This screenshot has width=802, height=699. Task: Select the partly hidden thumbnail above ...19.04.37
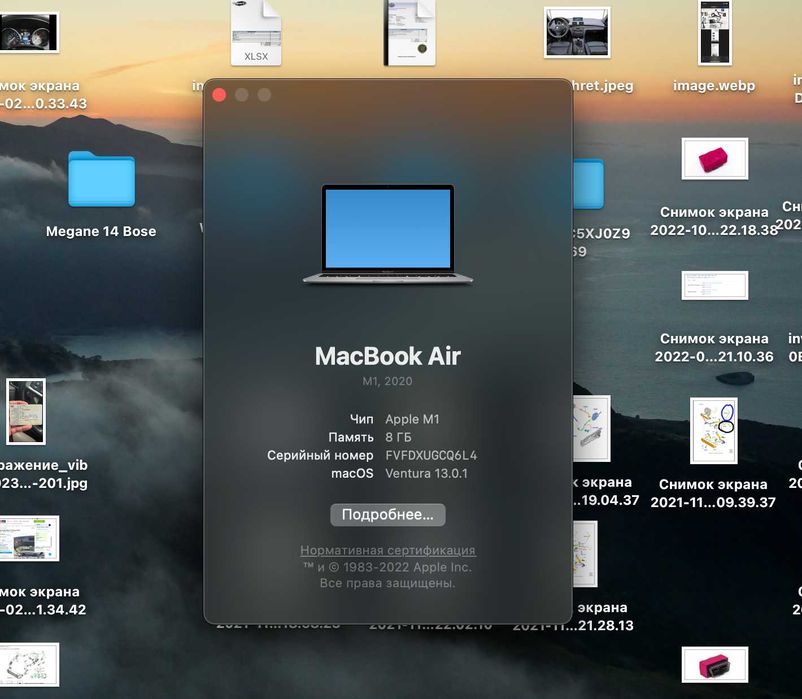coord(592,429)
